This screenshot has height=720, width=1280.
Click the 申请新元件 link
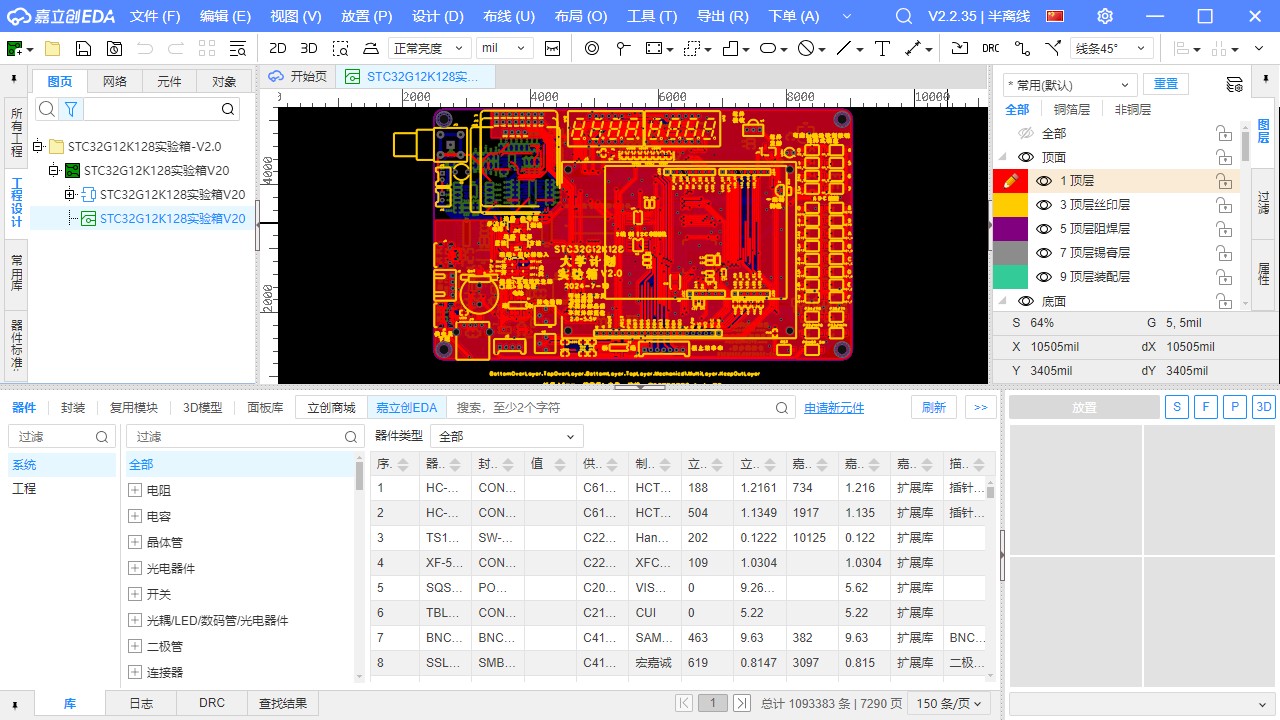[x=834, y=408]
